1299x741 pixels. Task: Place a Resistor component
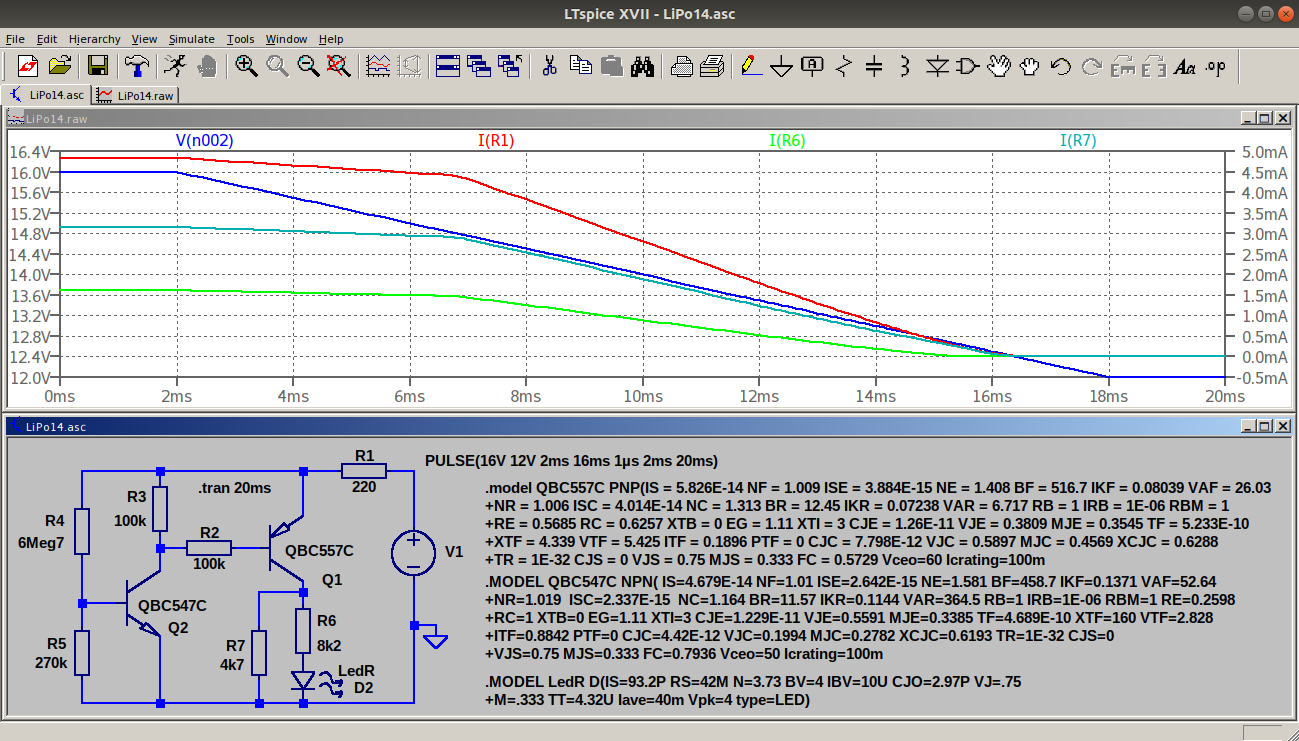coord(844,66)
